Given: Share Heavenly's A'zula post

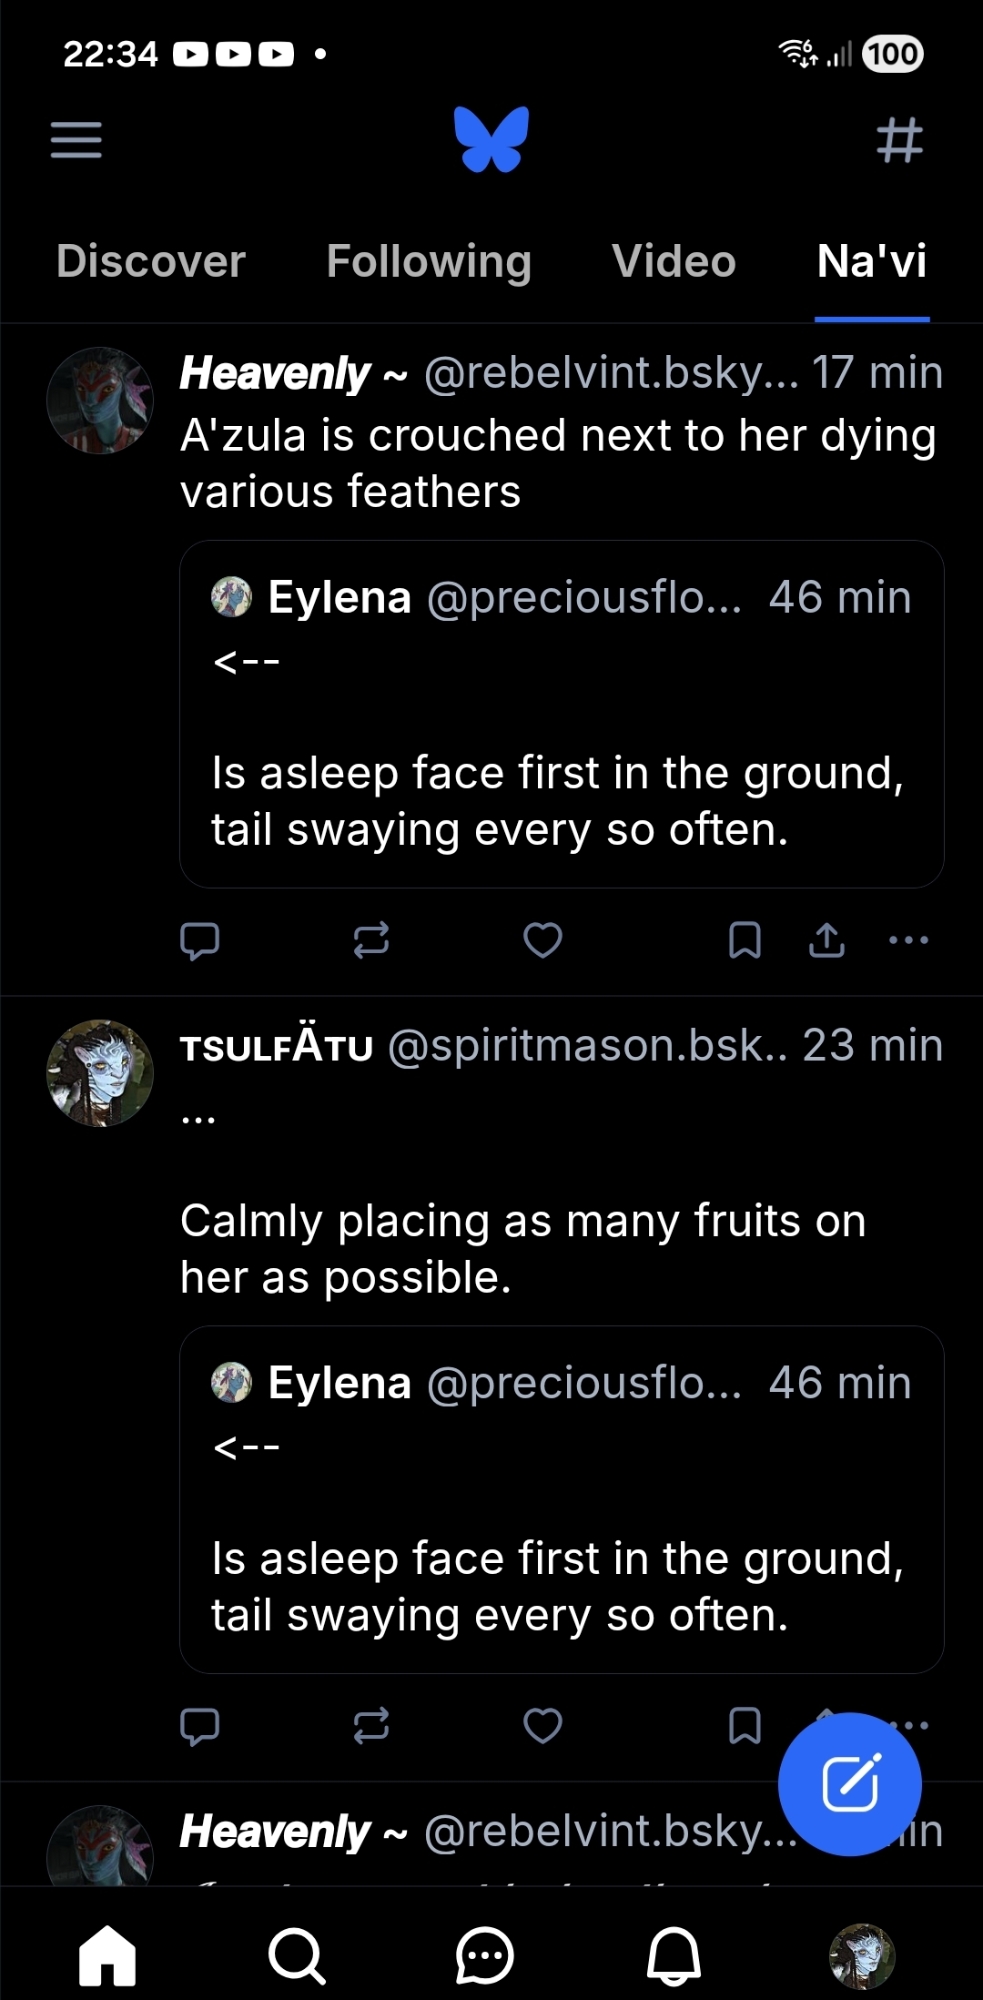Looking at the screenshot, I should point(827,940).
